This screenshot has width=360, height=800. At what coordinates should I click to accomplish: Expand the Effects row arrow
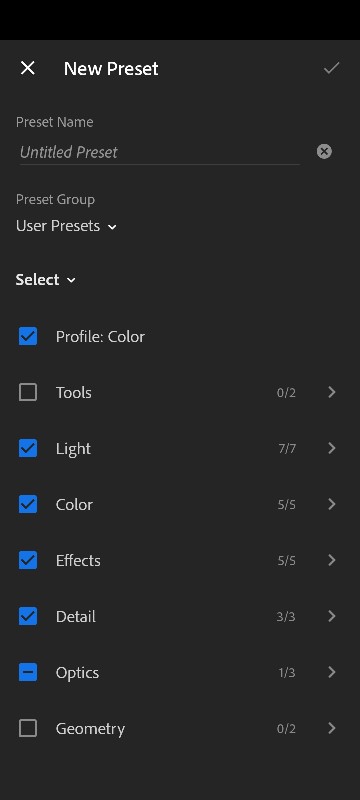click(x=332, y=560)
